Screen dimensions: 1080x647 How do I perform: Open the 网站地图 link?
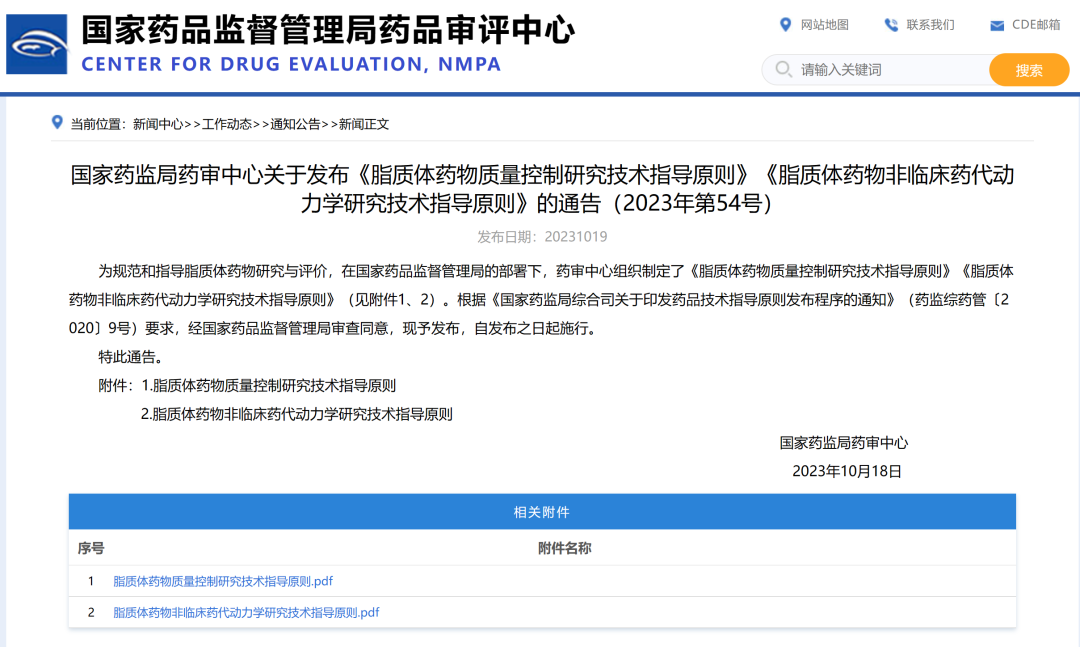point(824,25)
